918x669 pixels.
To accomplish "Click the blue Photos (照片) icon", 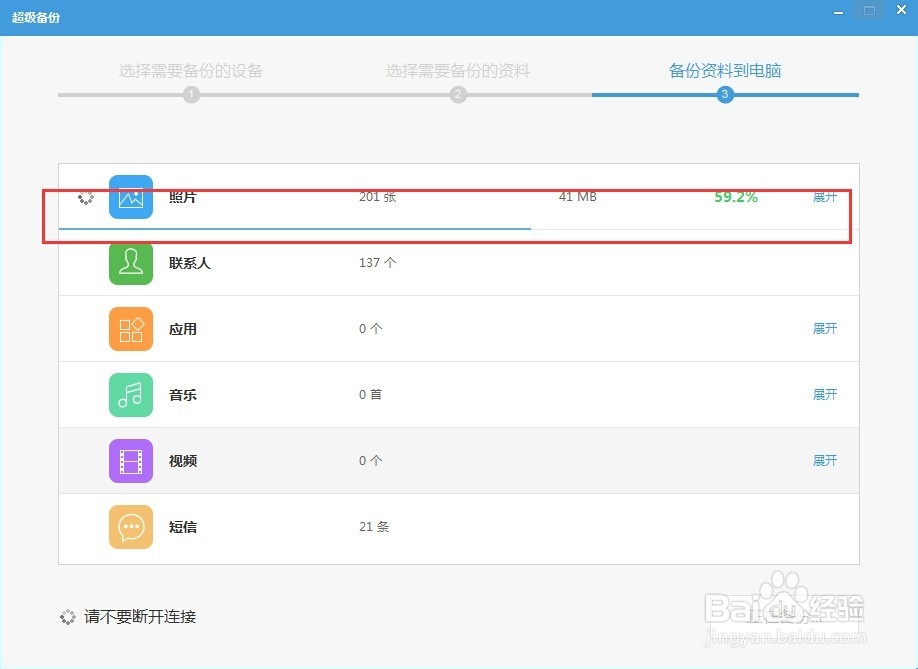I will (131, 197).
